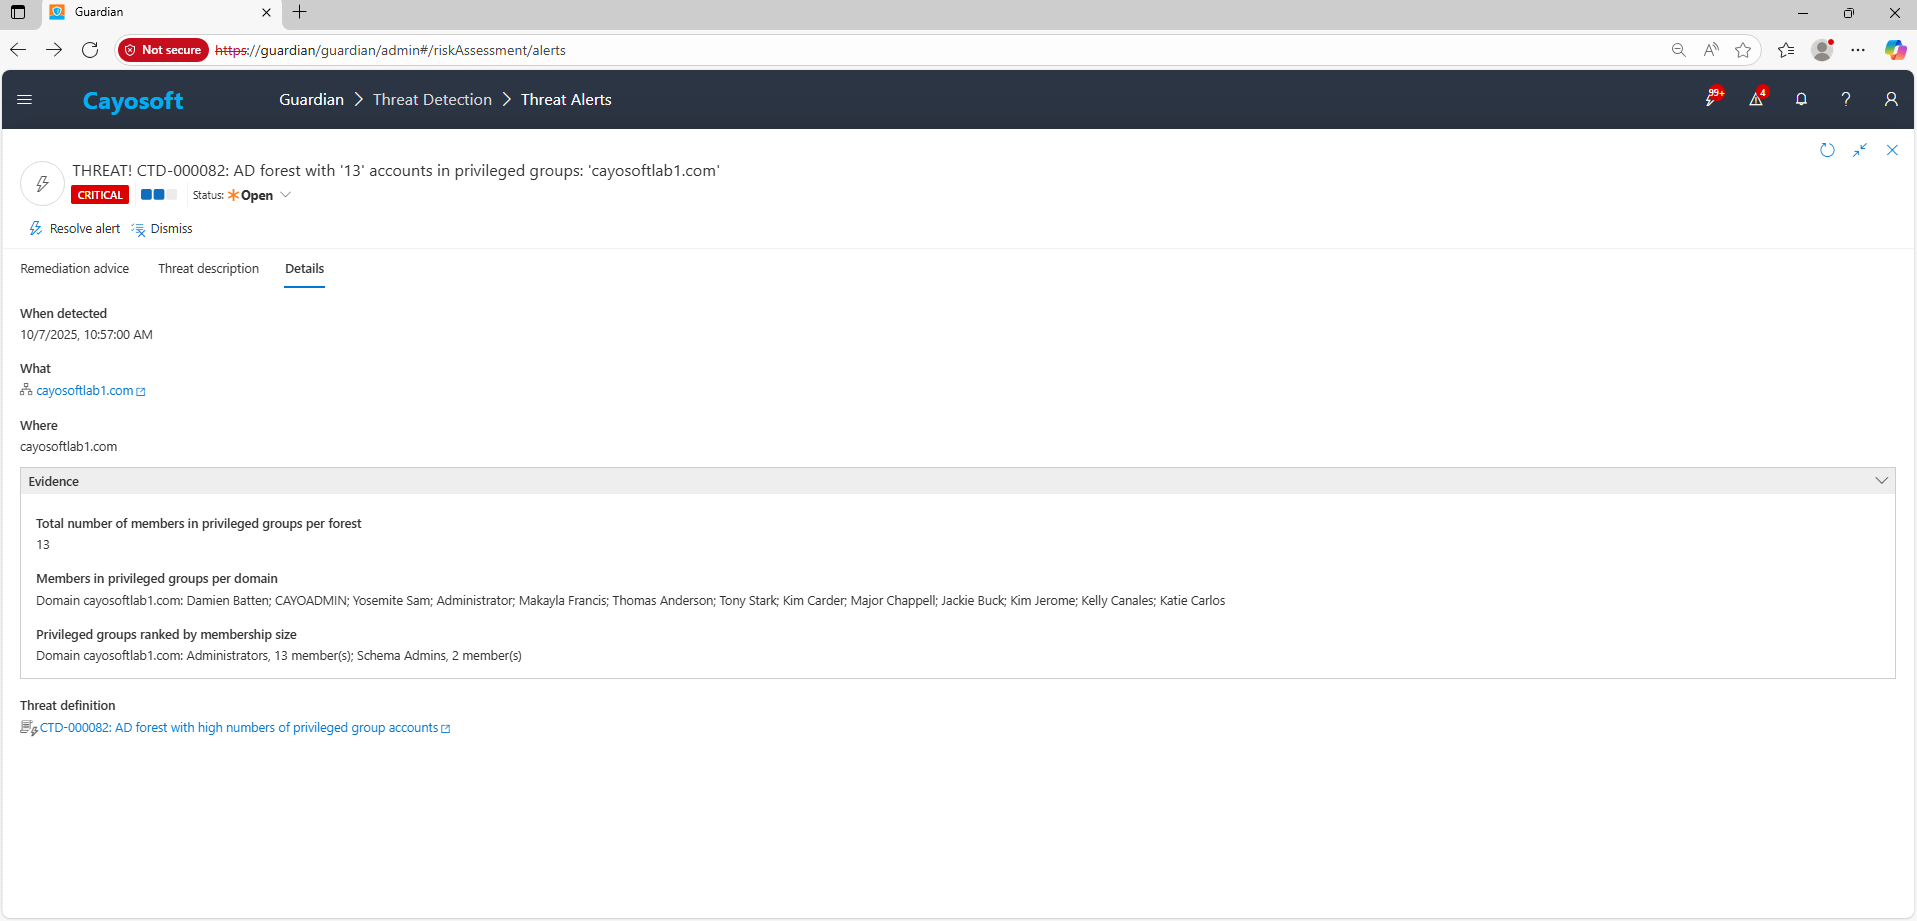Go to Threat Detection breadcrumb

click(432, 100)
